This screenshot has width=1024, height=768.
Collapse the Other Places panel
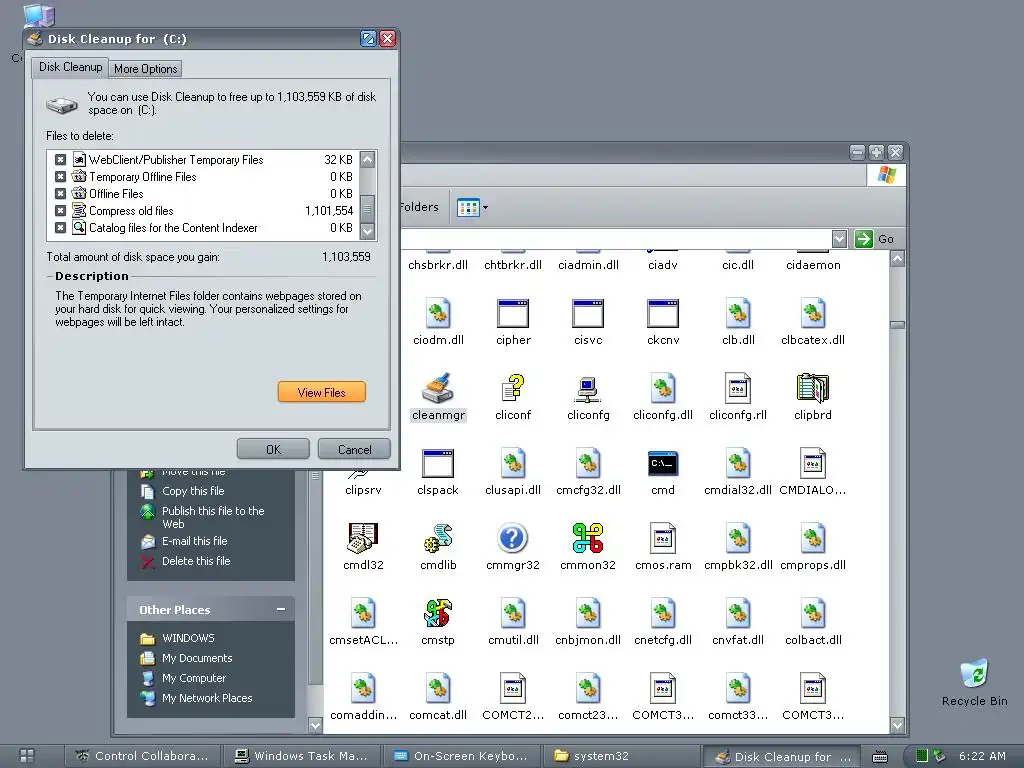(x=281, y=609)
